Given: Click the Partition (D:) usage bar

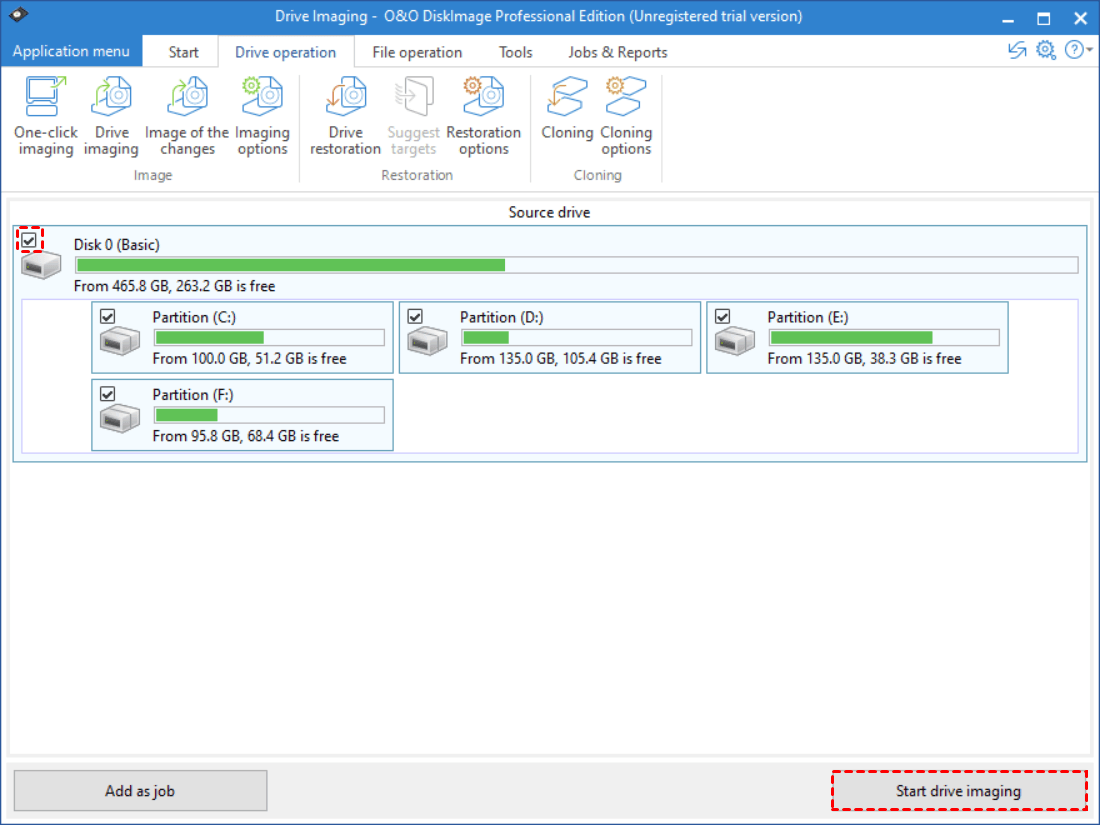Looking at the screenshot, I should [x=577, y=337].
